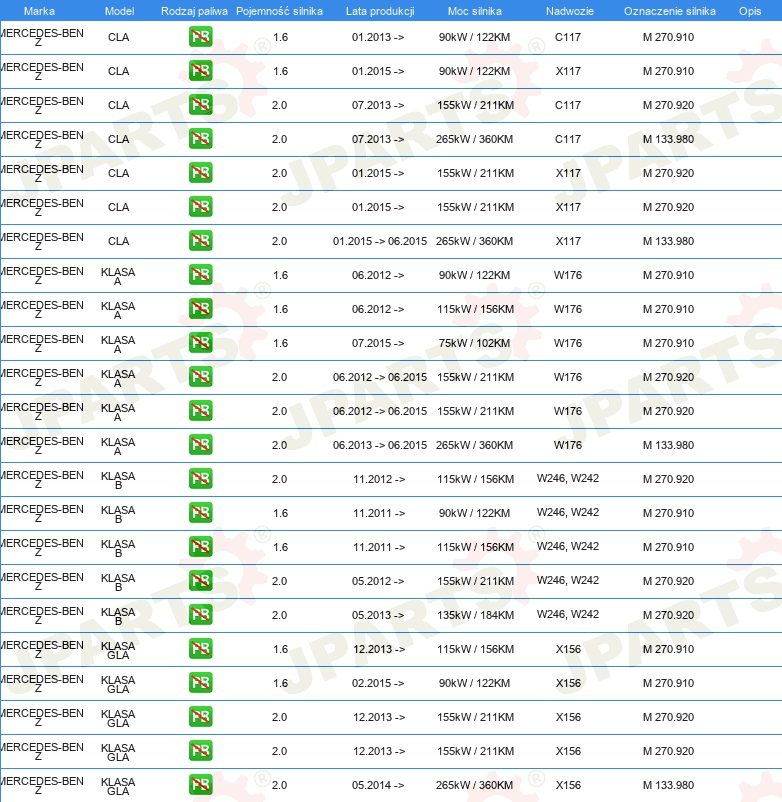The height and width of the screenshot is (802, 782).
Task: Click the Lata produkcji column header
Action: tap(380, 11)
